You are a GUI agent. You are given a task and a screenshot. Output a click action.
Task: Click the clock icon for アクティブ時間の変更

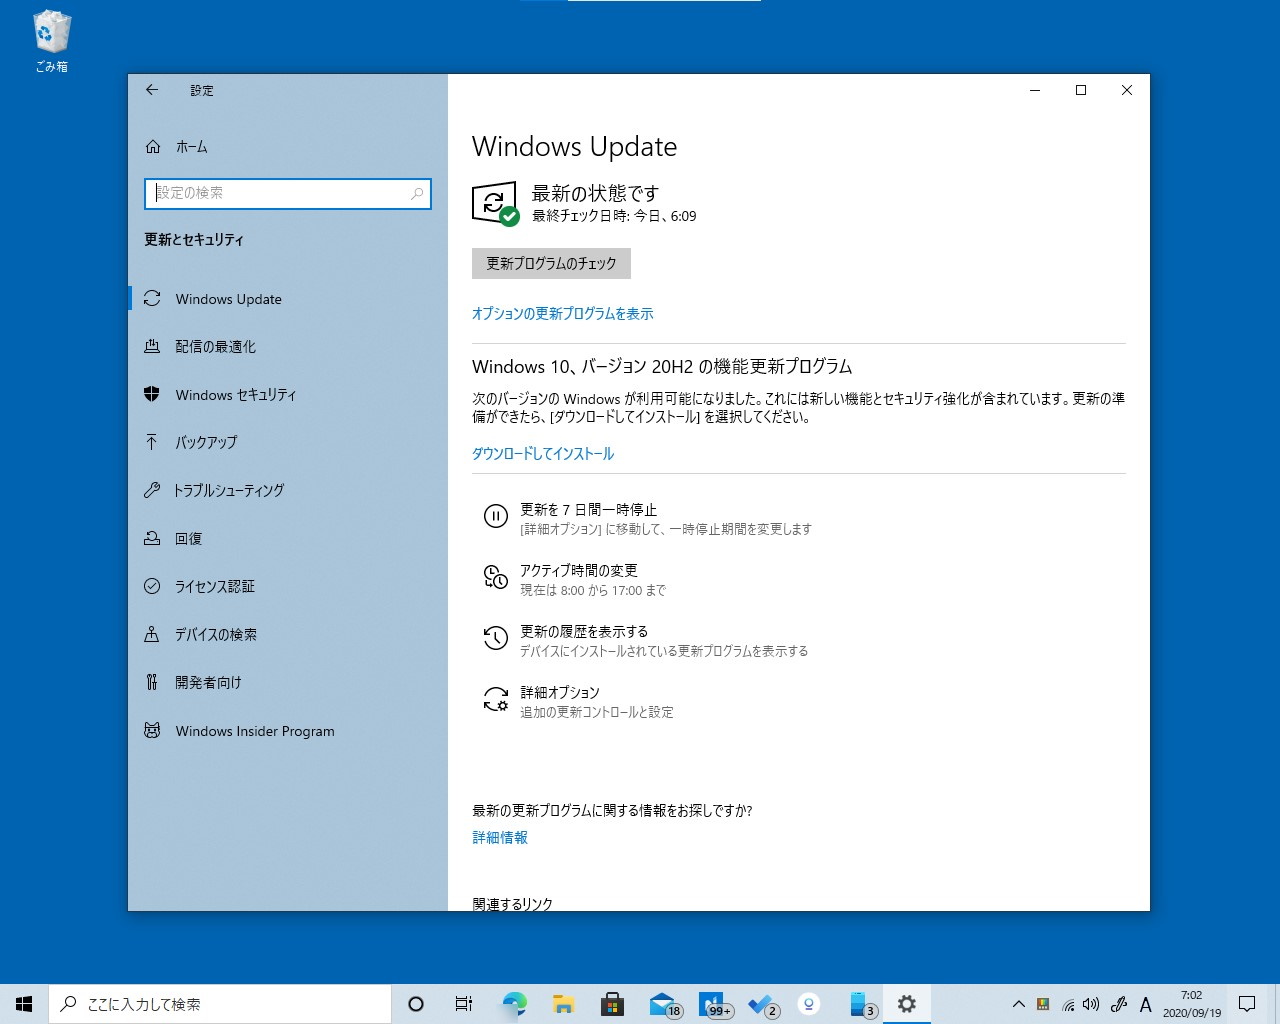[496, 578]
